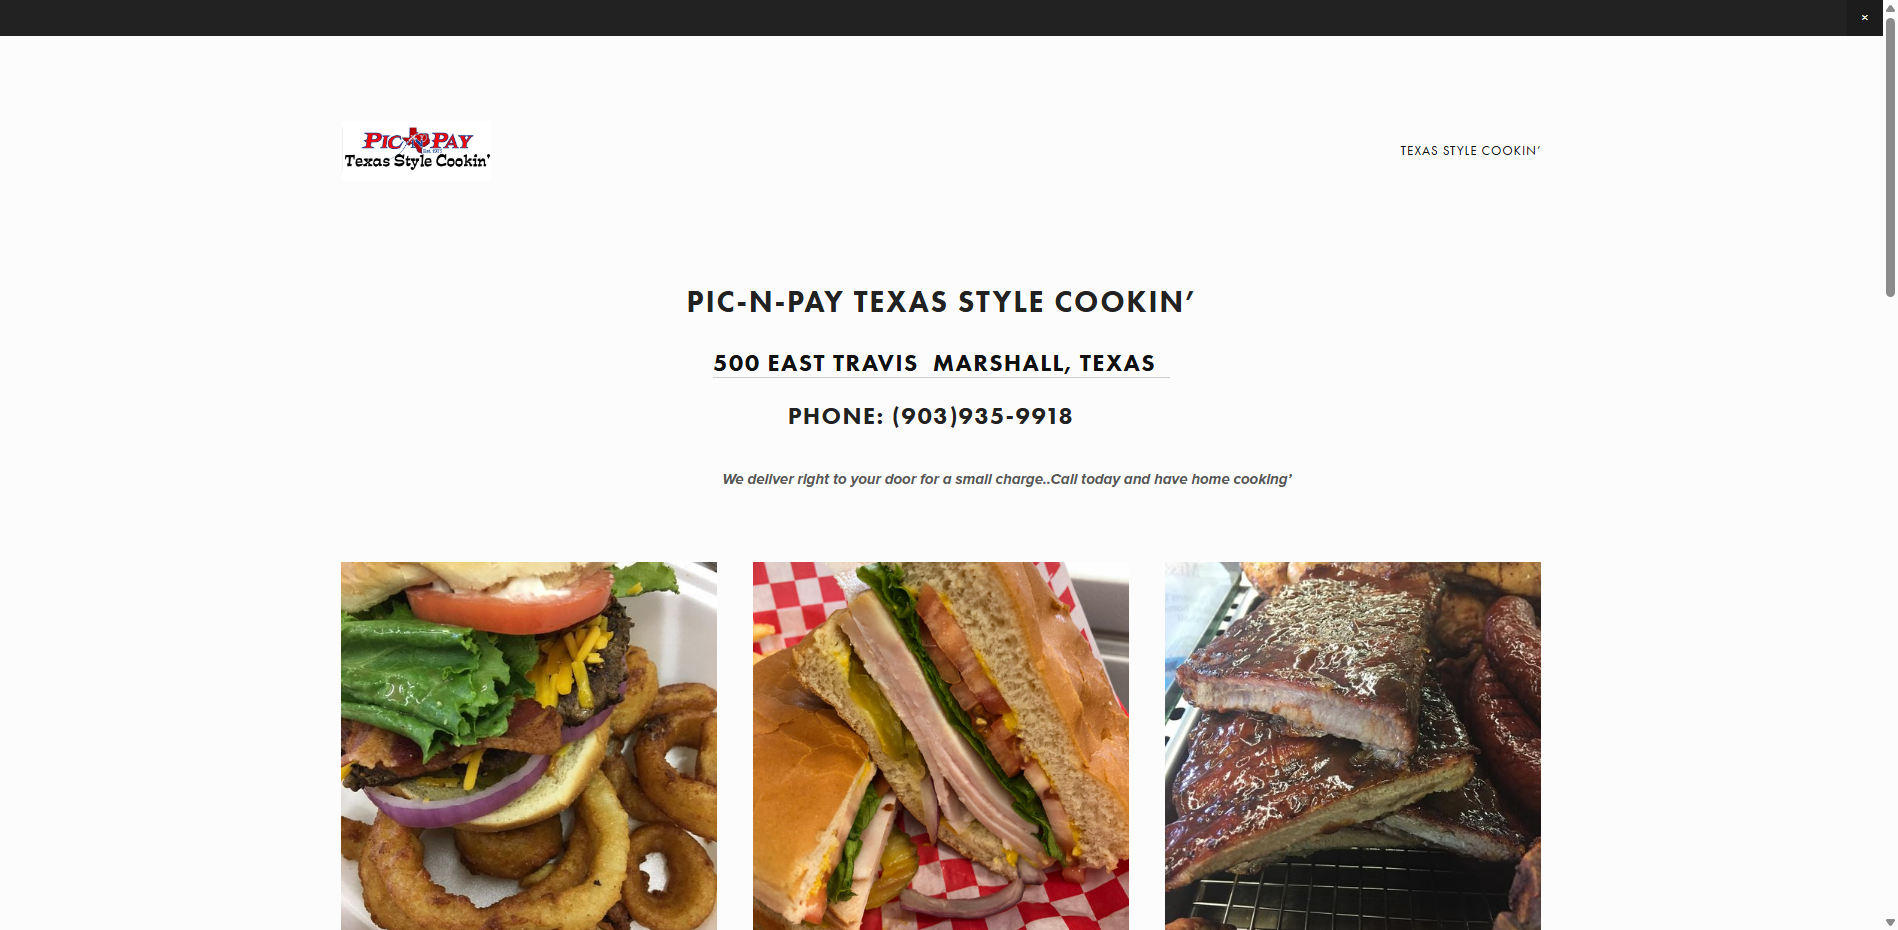Click the page vertical scrollbar thumb
The image size is (1898, 930).
[x=1890, y=155]
